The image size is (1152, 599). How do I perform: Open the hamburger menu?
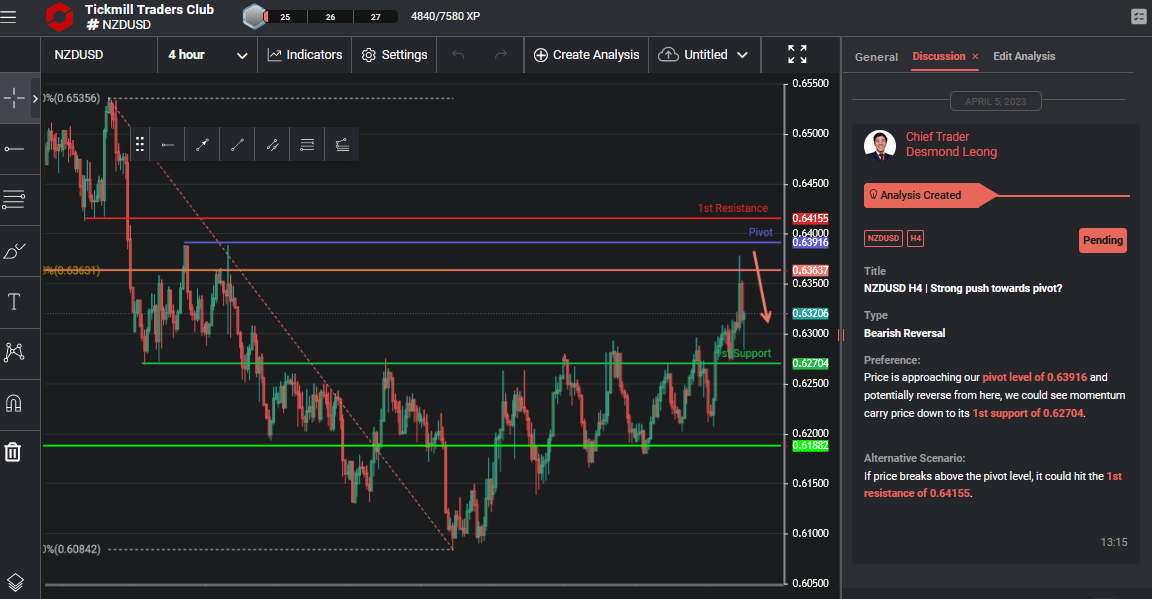[x=9, y=16]
